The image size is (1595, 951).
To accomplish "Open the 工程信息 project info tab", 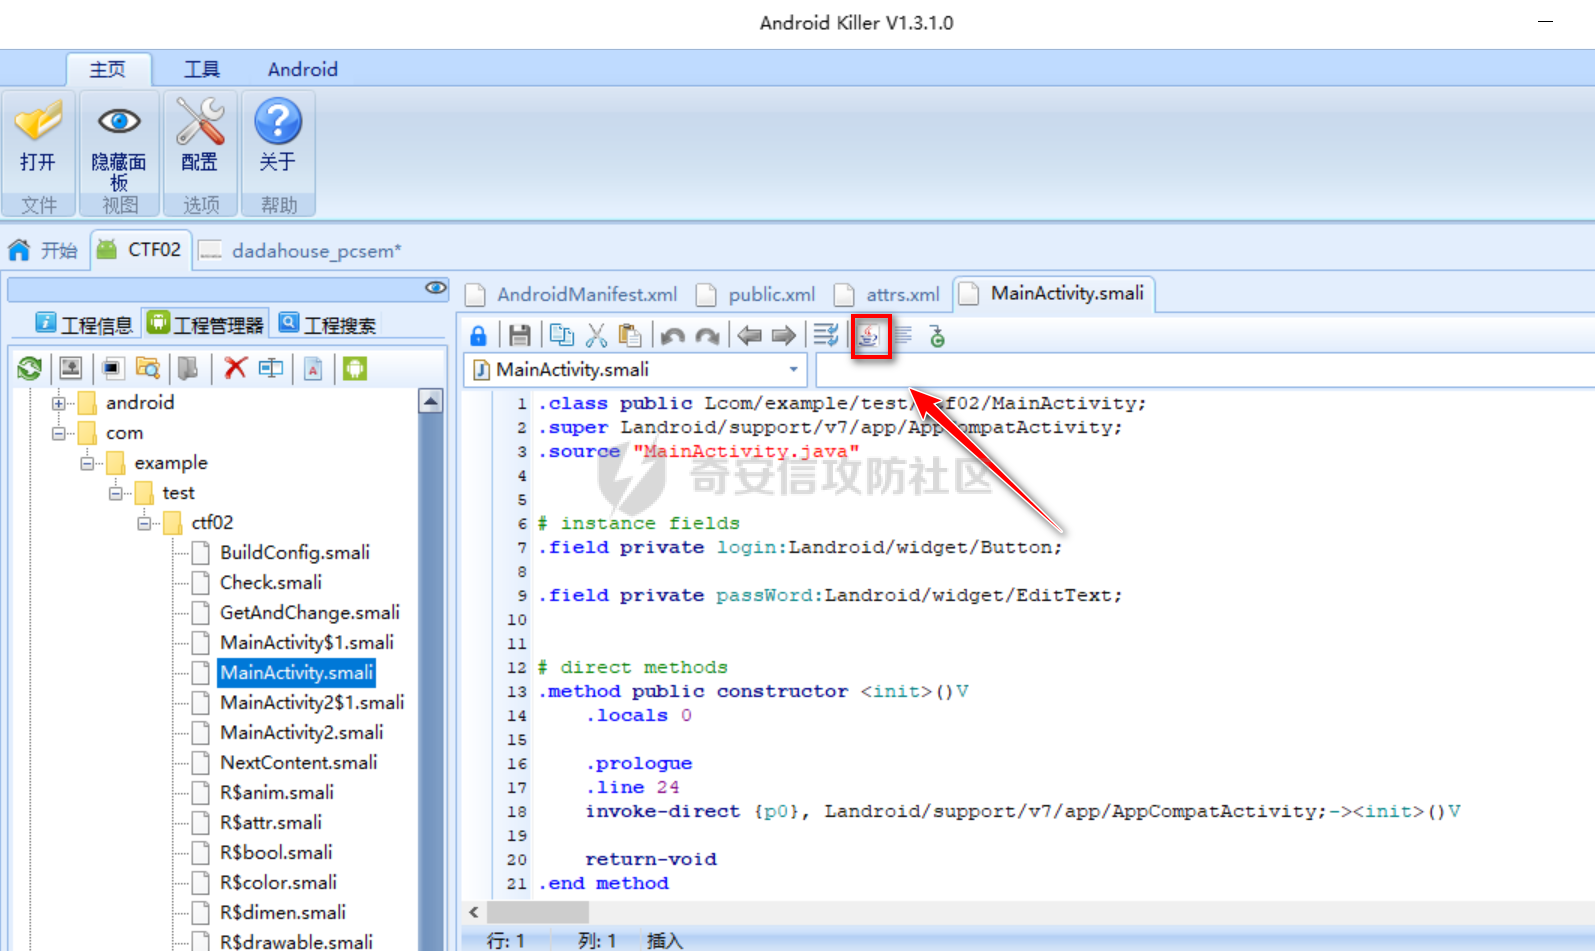I will (84, 324).
